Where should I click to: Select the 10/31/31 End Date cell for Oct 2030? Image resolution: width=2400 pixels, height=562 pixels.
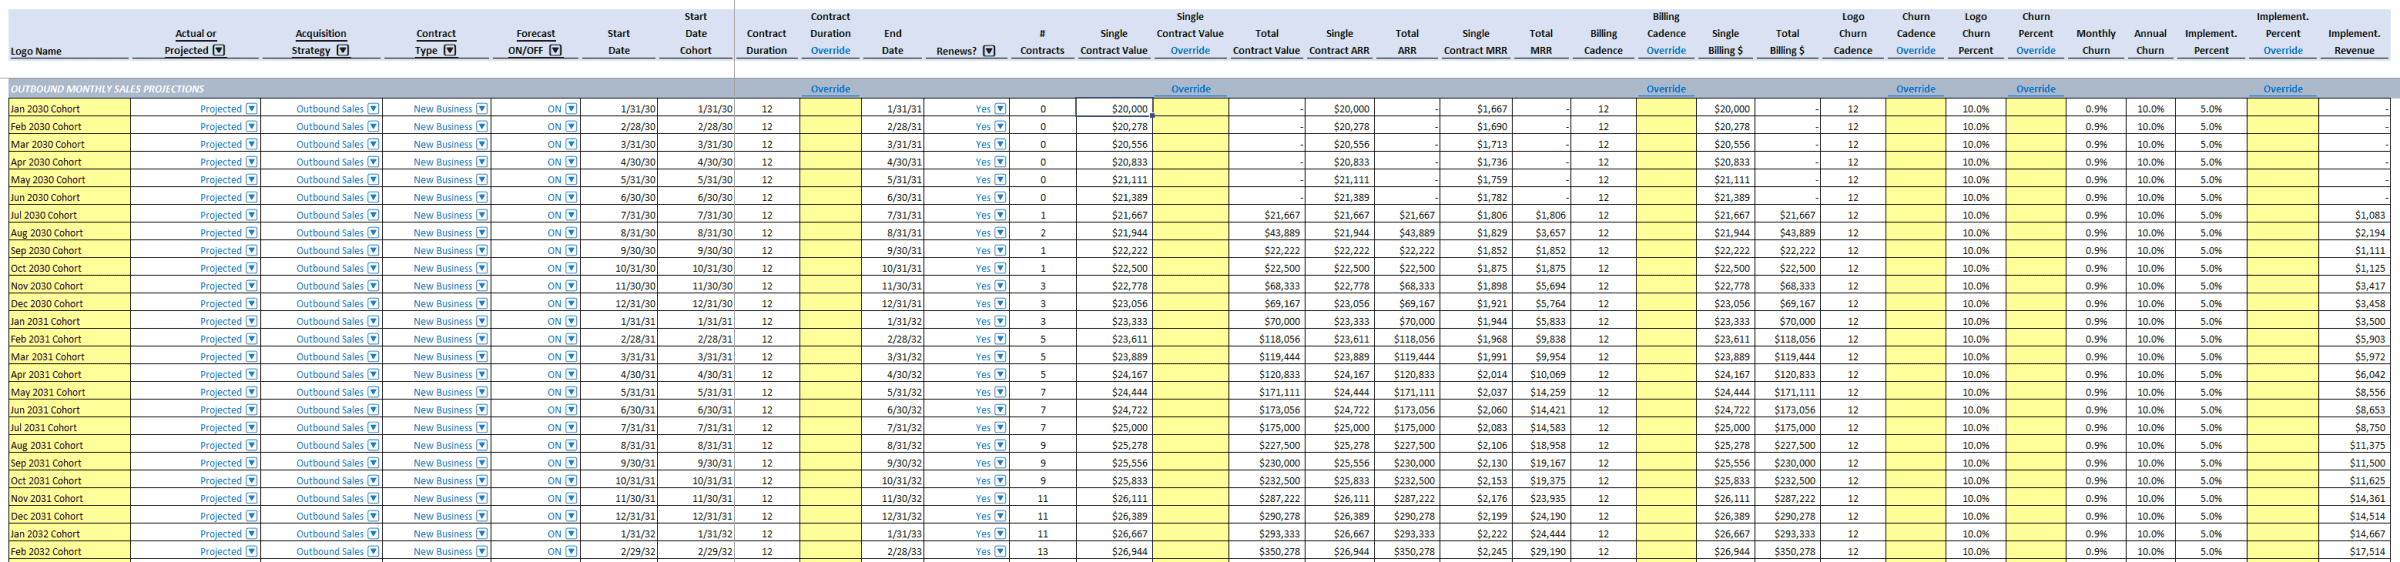893,268
